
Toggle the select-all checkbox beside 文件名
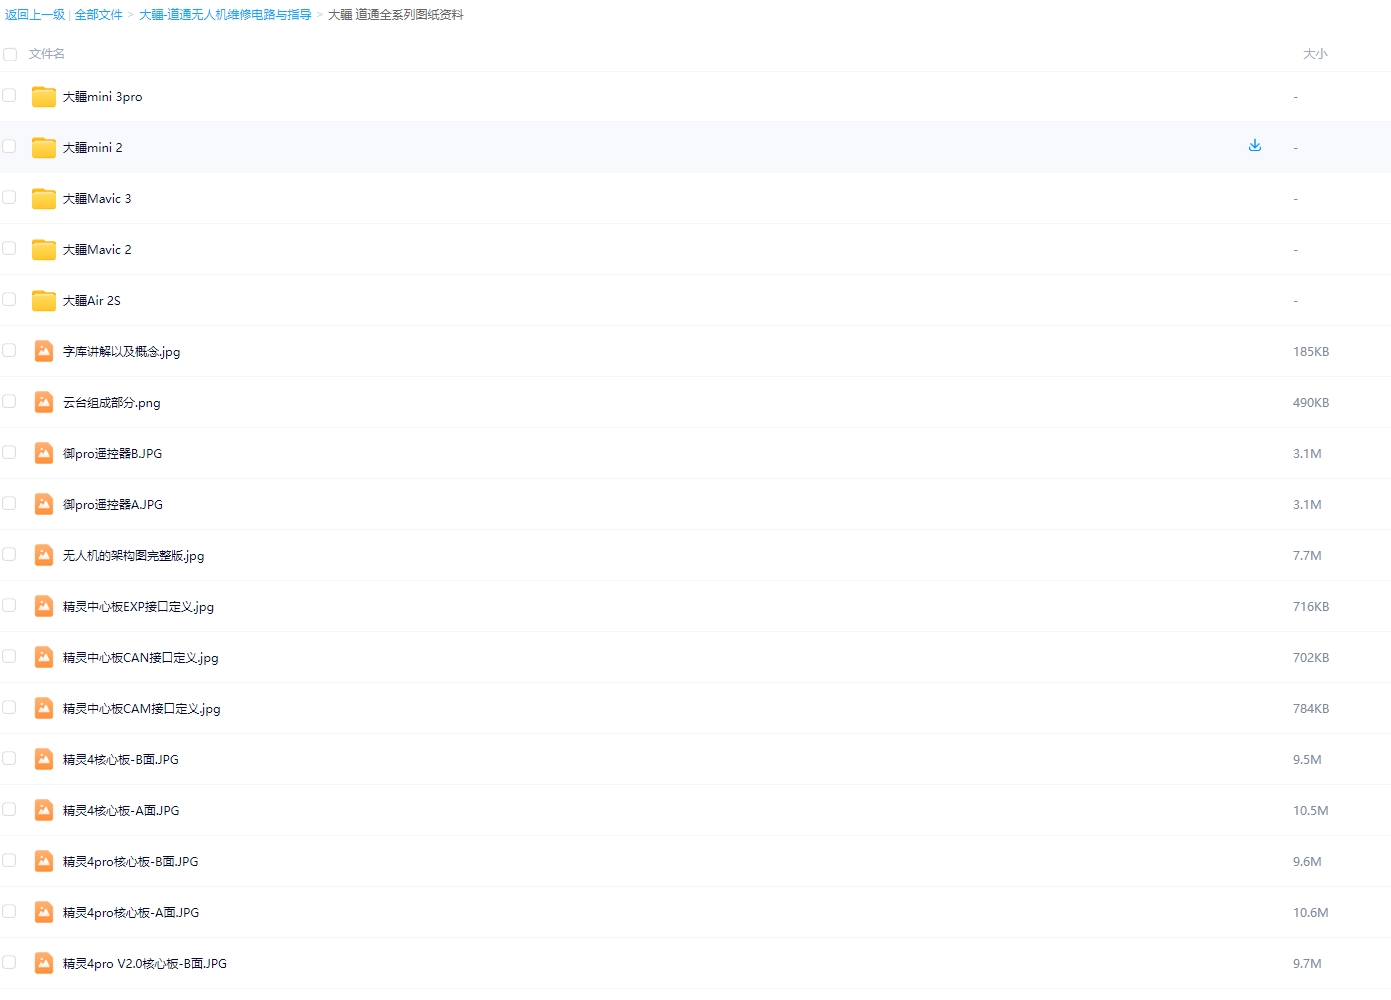tap(10, 54)
